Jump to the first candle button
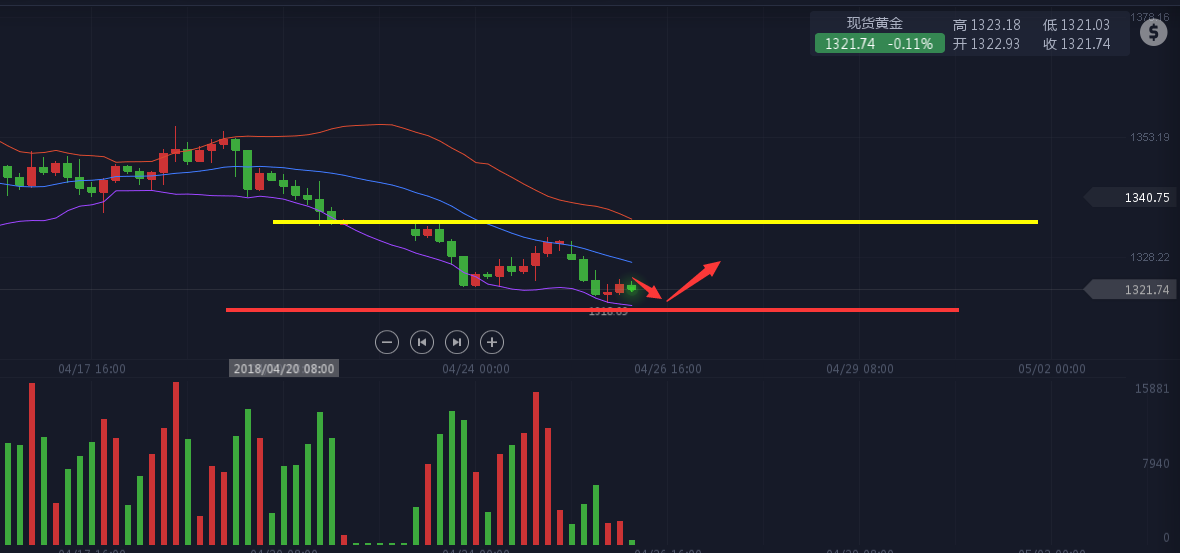 (421, 342)
